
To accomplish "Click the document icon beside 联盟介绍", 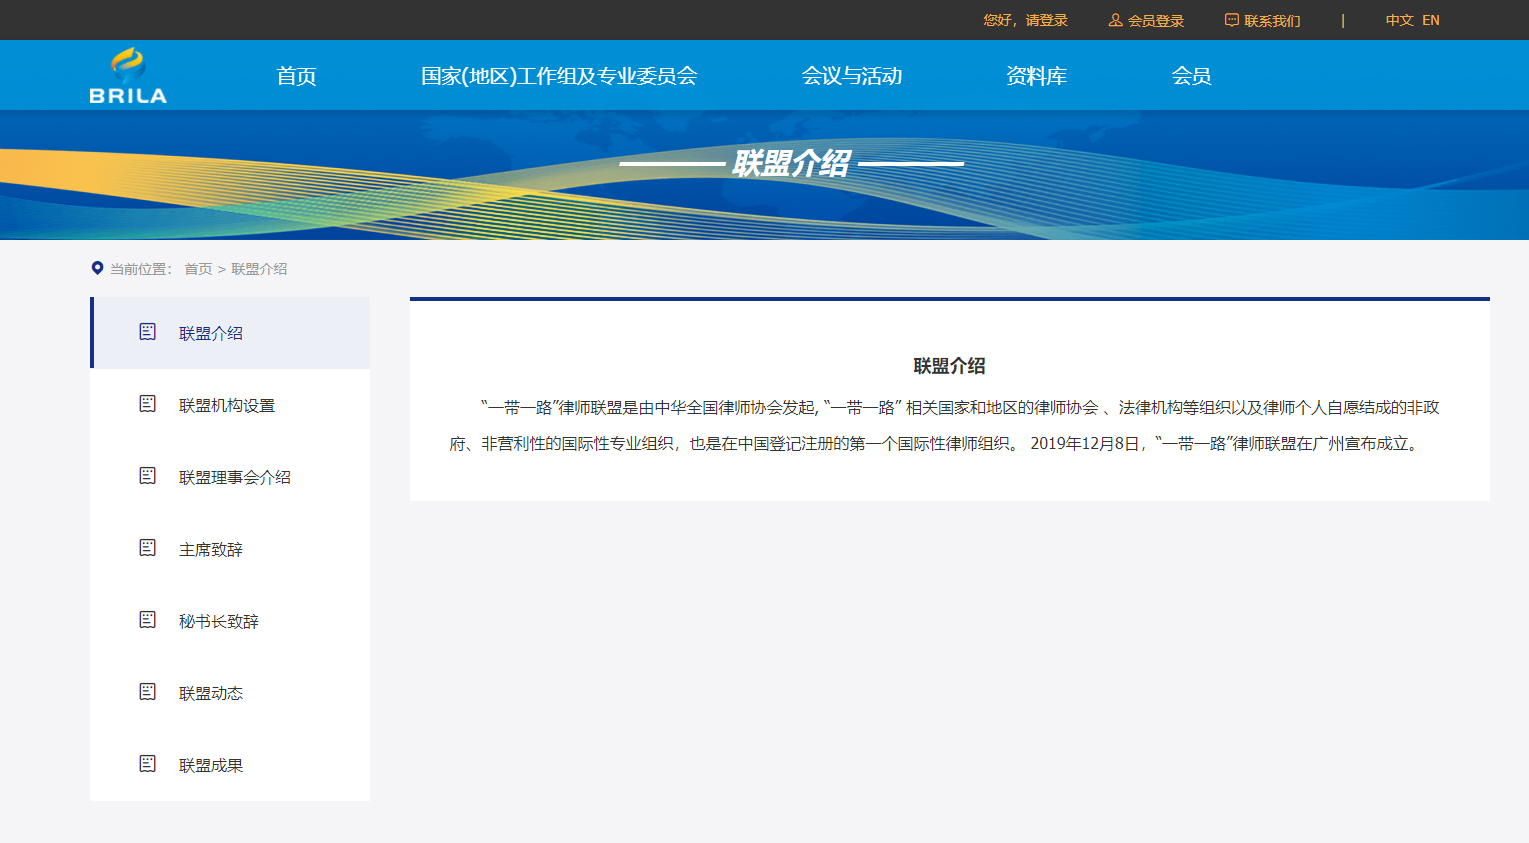I will 147,332.
